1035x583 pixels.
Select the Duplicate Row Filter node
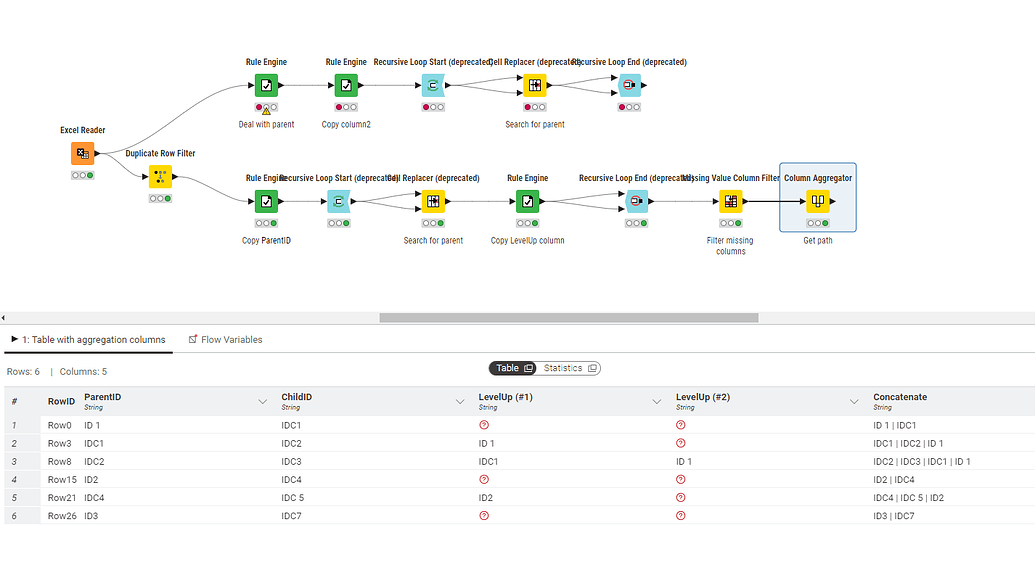point(158,177)
